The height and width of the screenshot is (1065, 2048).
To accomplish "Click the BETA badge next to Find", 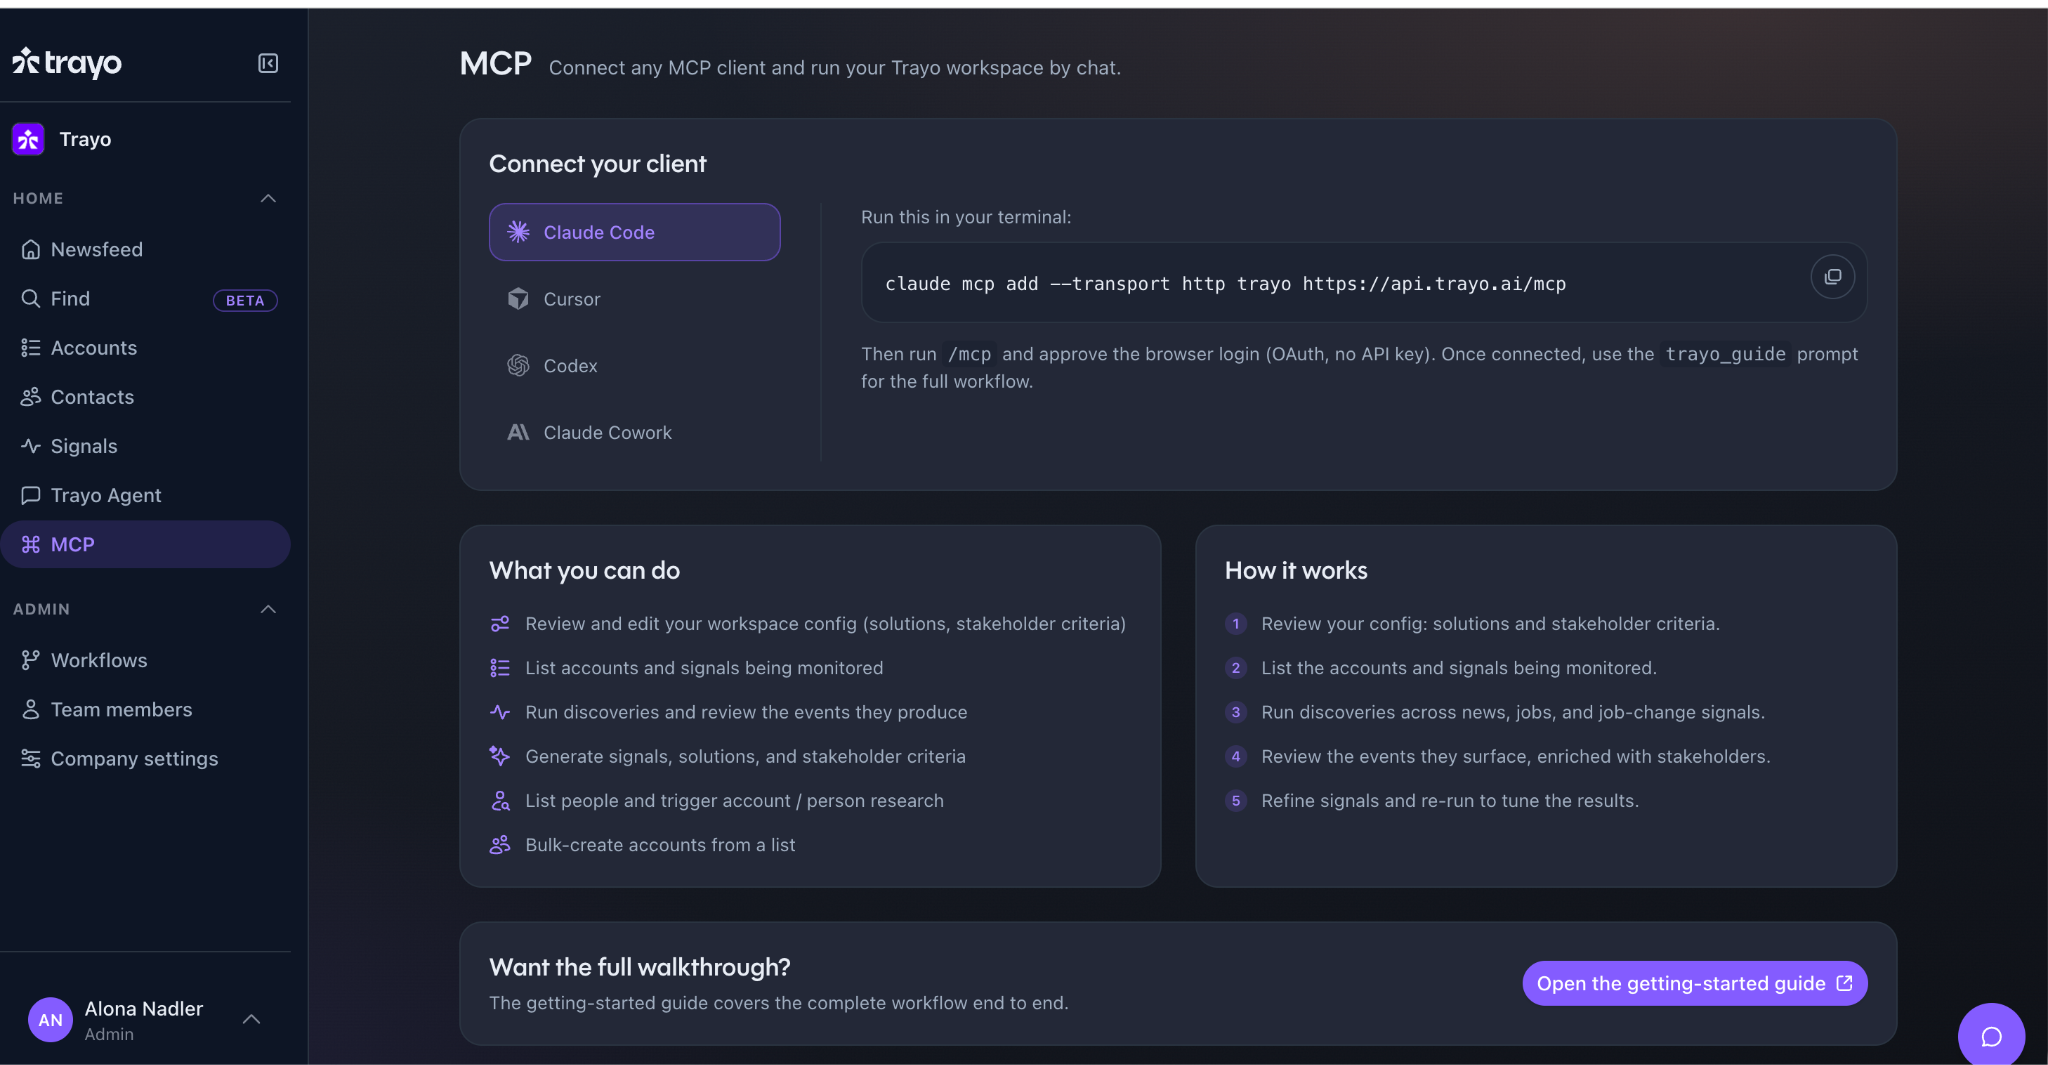I will (245, 300).
